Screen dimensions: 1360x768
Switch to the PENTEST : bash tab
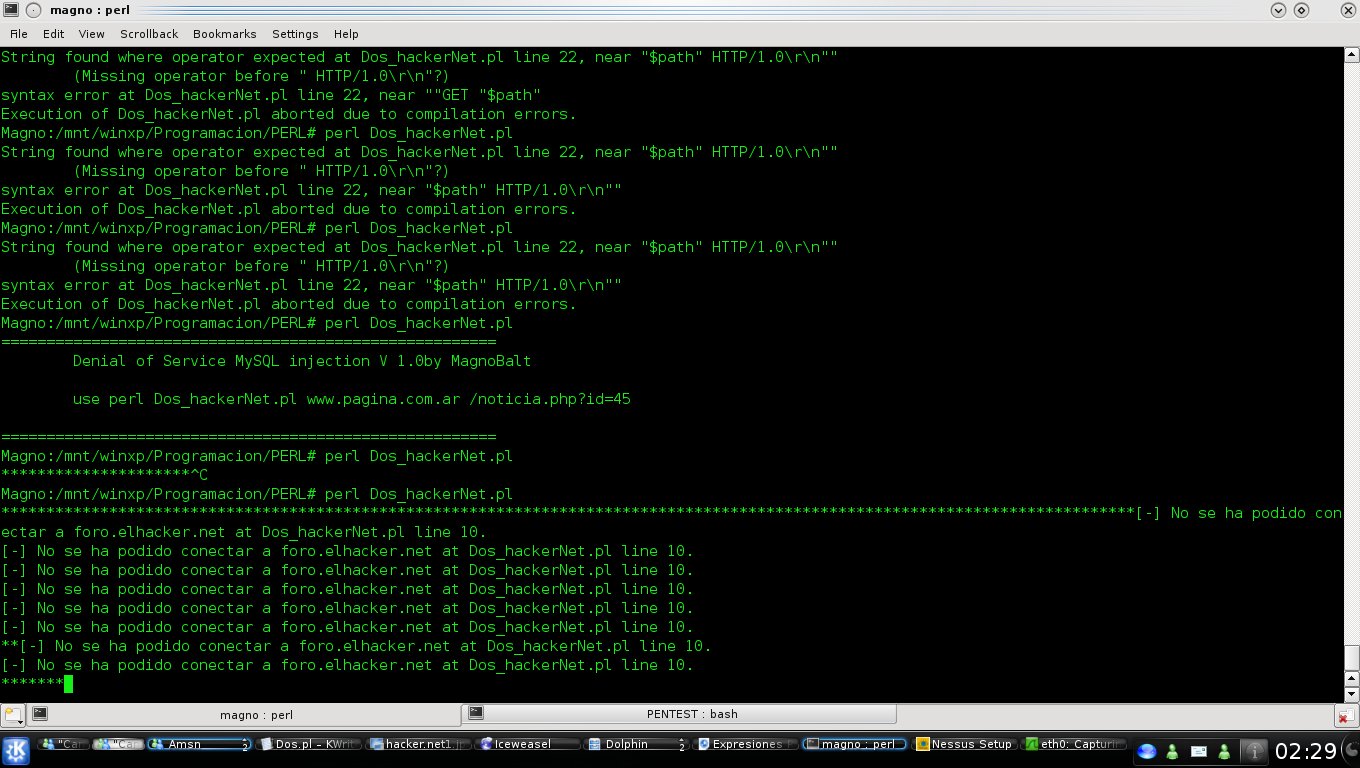pos(681,714)
